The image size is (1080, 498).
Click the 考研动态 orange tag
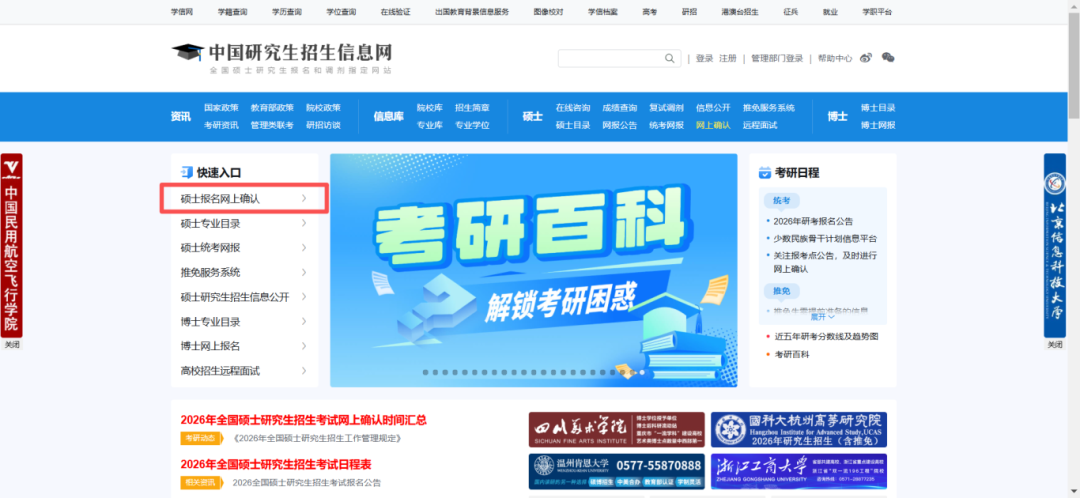click(x=202, y=438)
